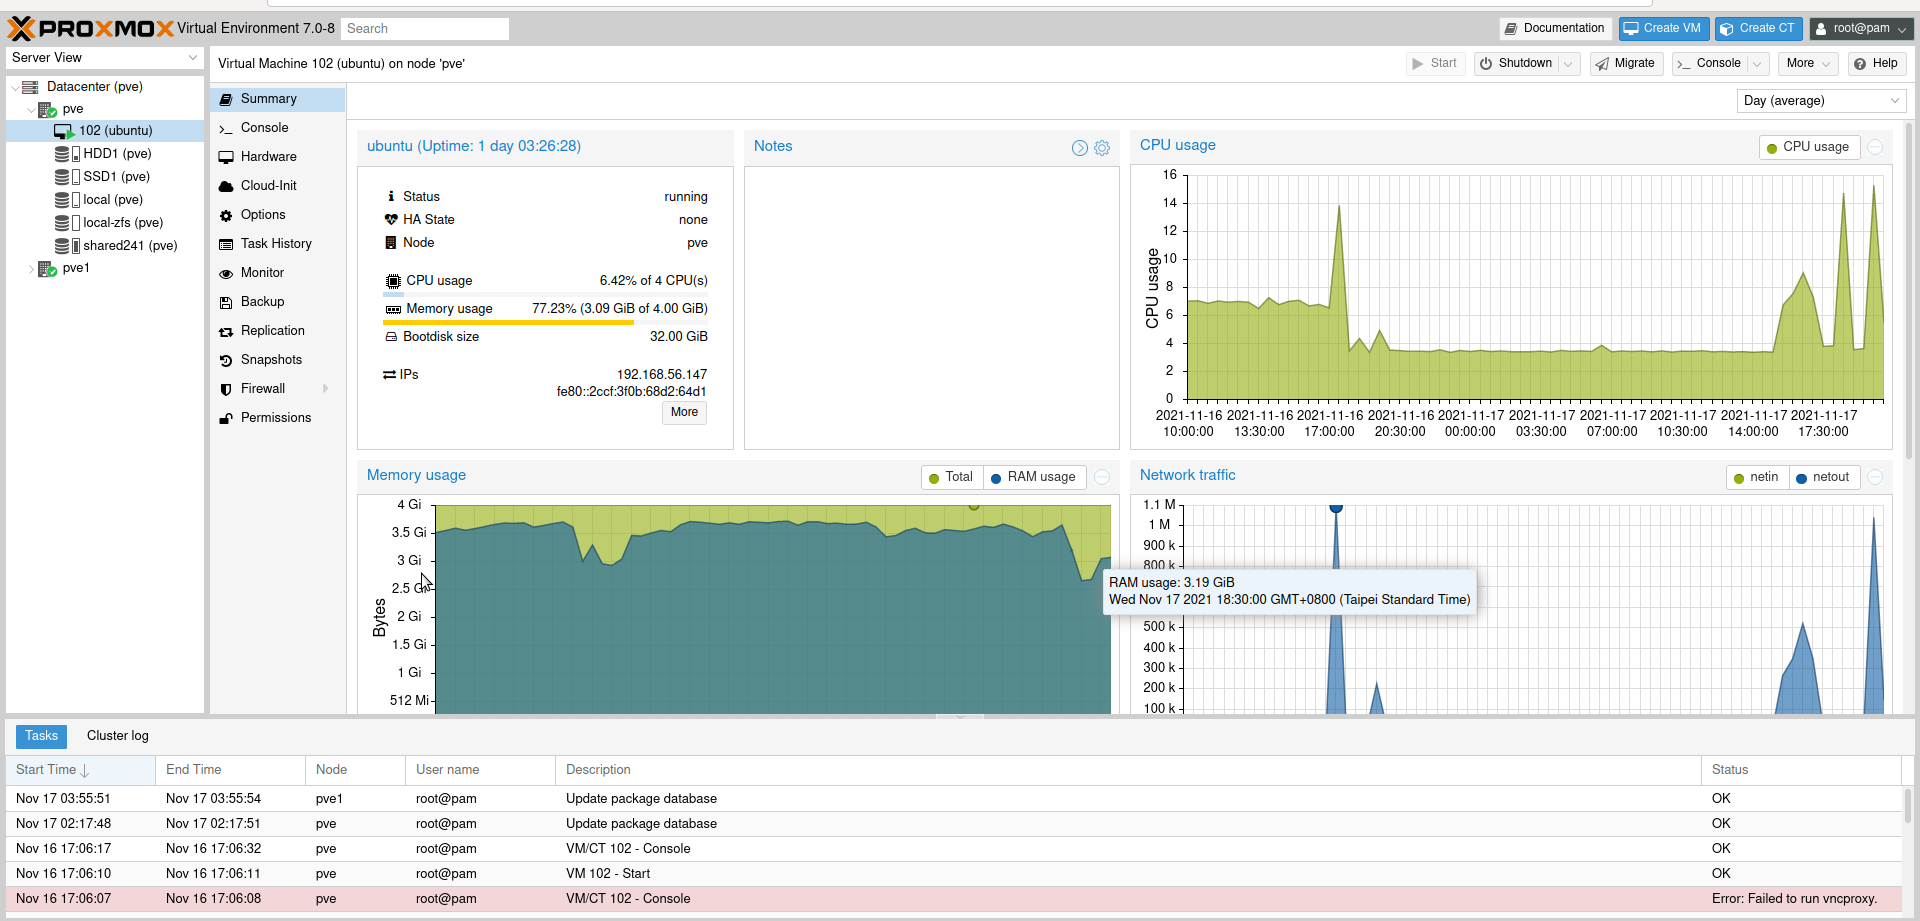Screen dimensions: 1920x921
Task: Select SSD1 (pve) storage
Action: pyautogui.click(x=116, y=177)
